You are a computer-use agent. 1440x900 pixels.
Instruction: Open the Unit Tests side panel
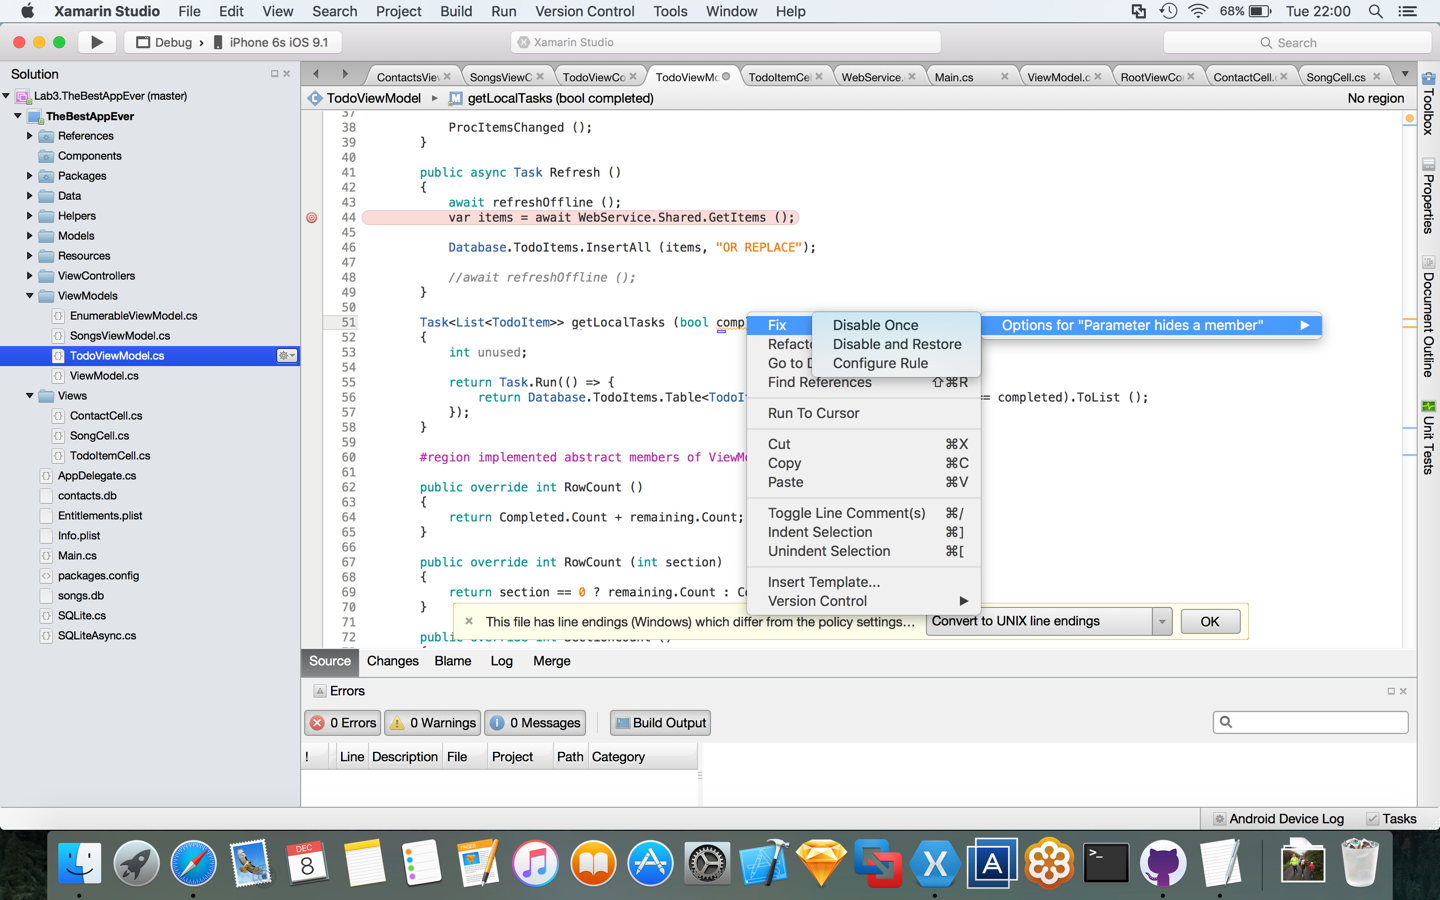(1428, 437)
